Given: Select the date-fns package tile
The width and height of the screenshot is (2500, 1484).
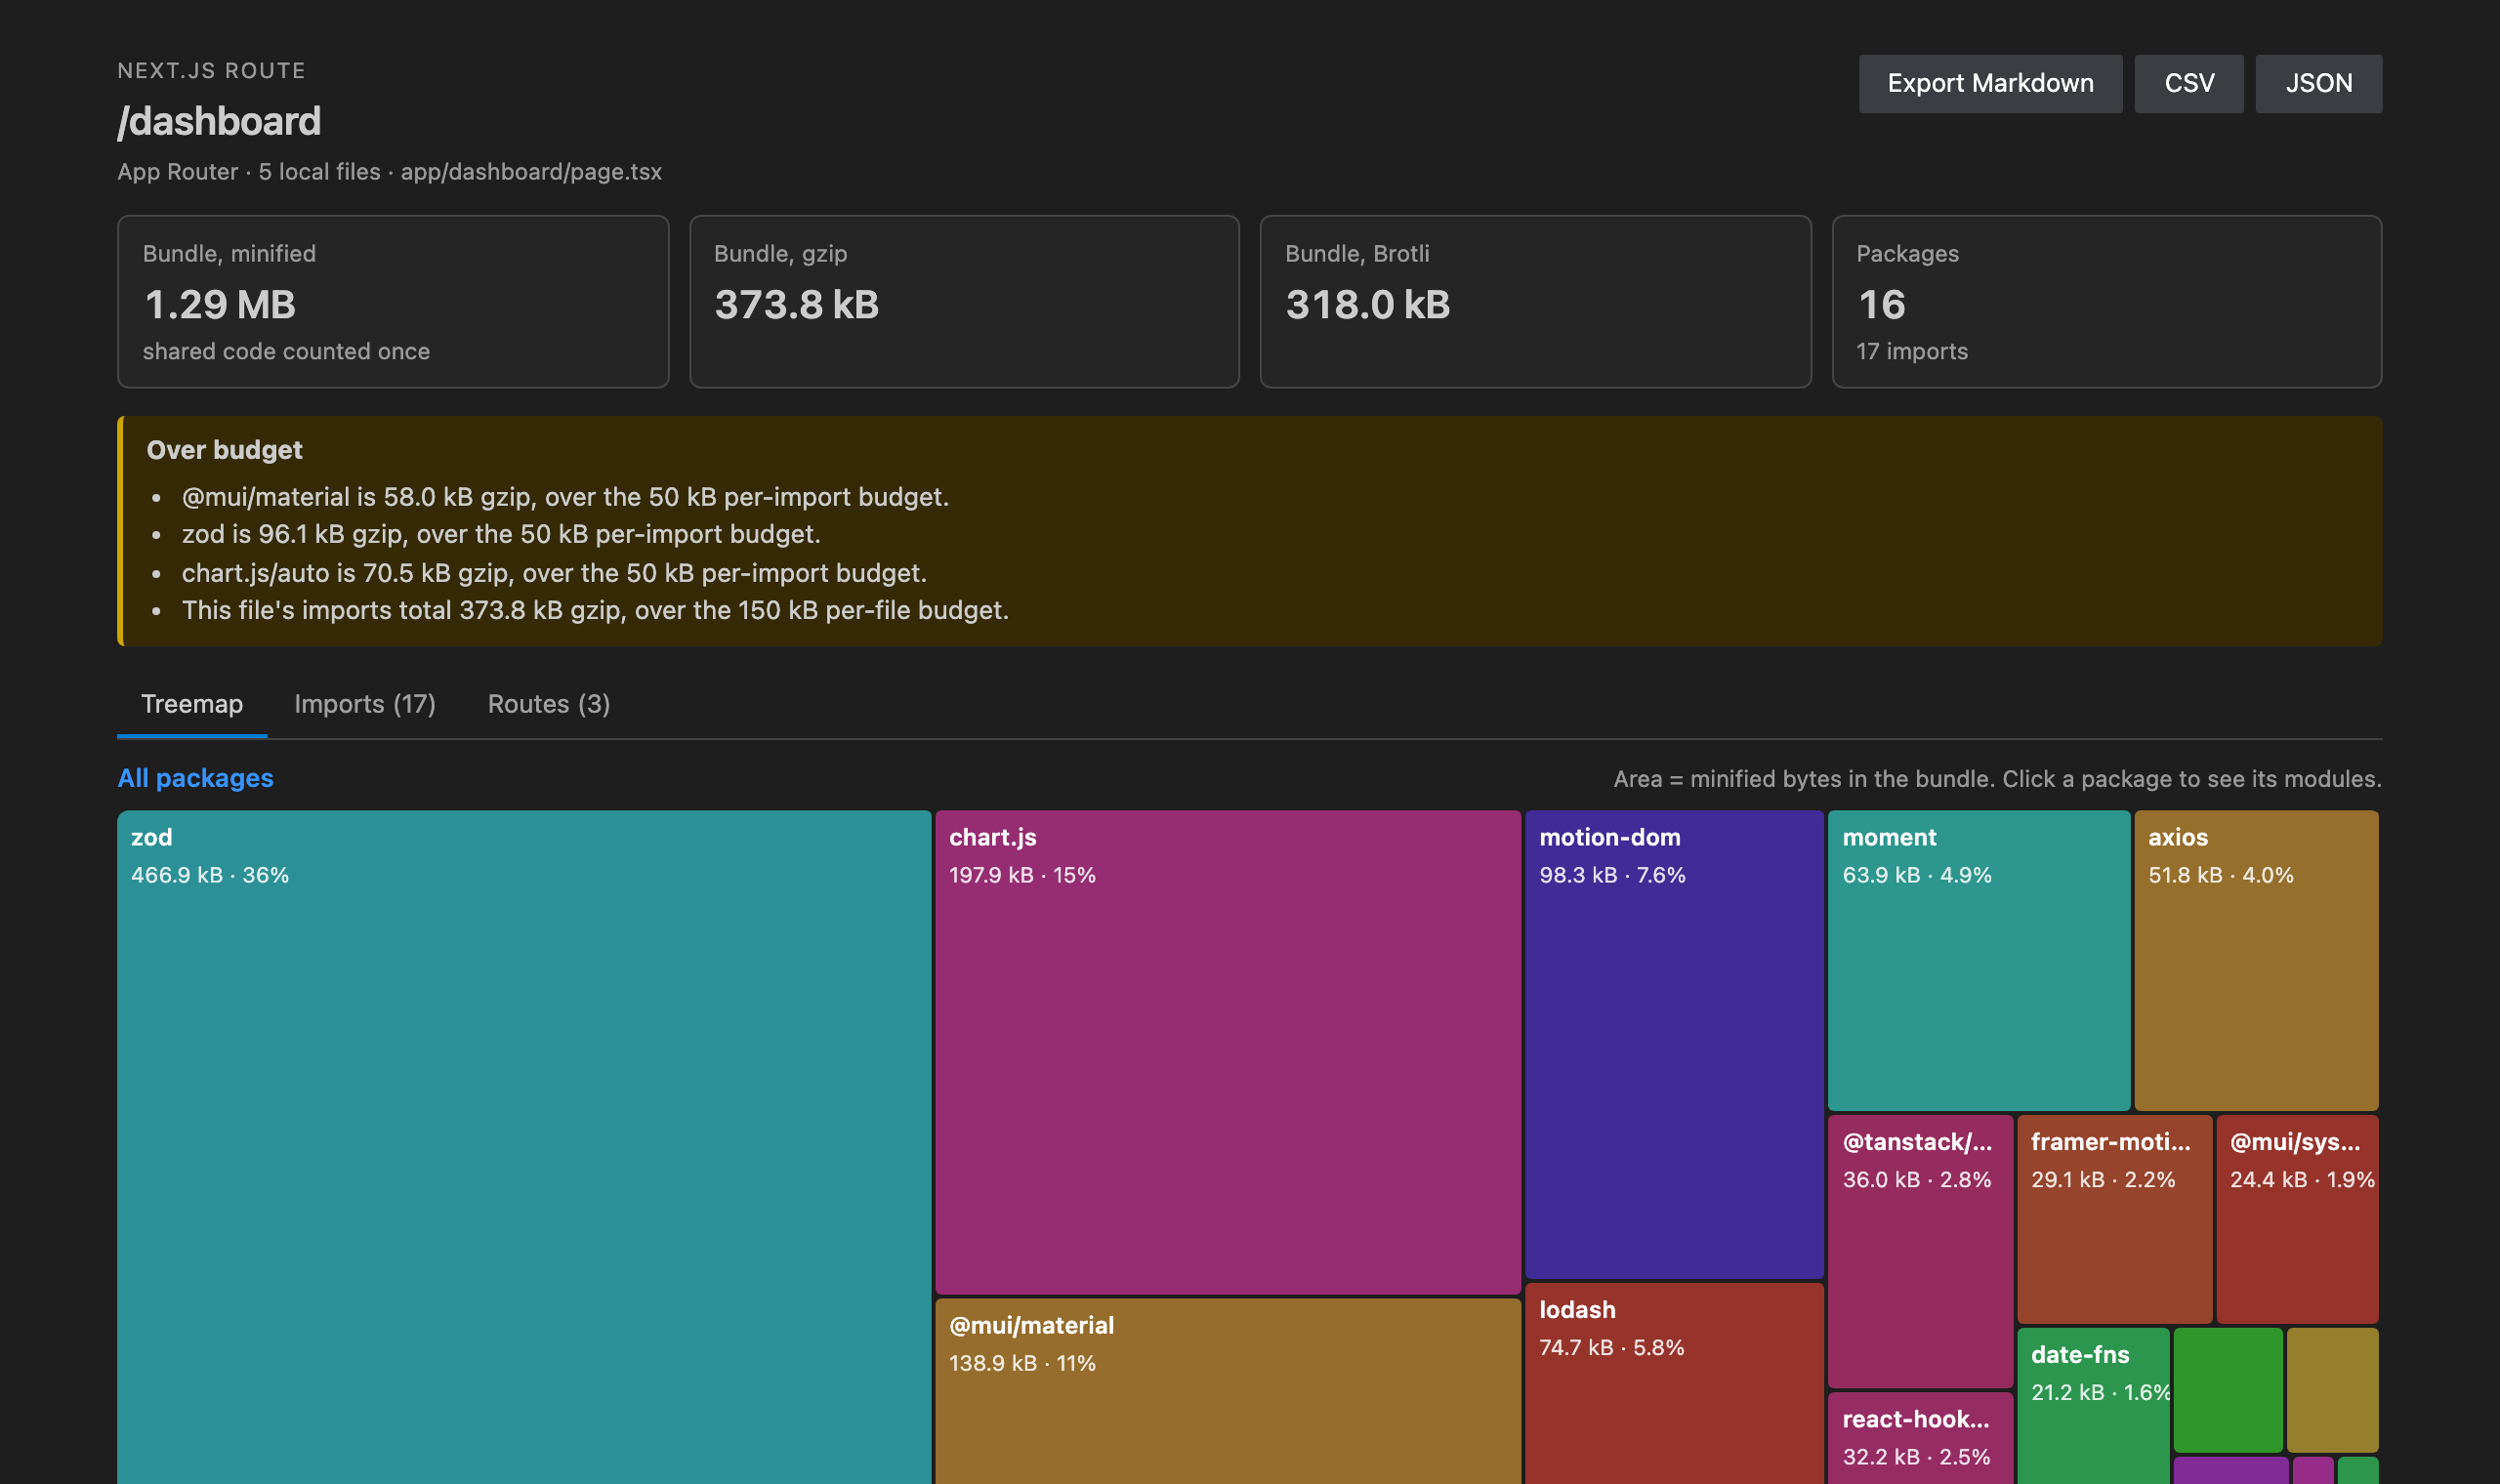Looking at the screenshot, I should pos(2093,1406).
